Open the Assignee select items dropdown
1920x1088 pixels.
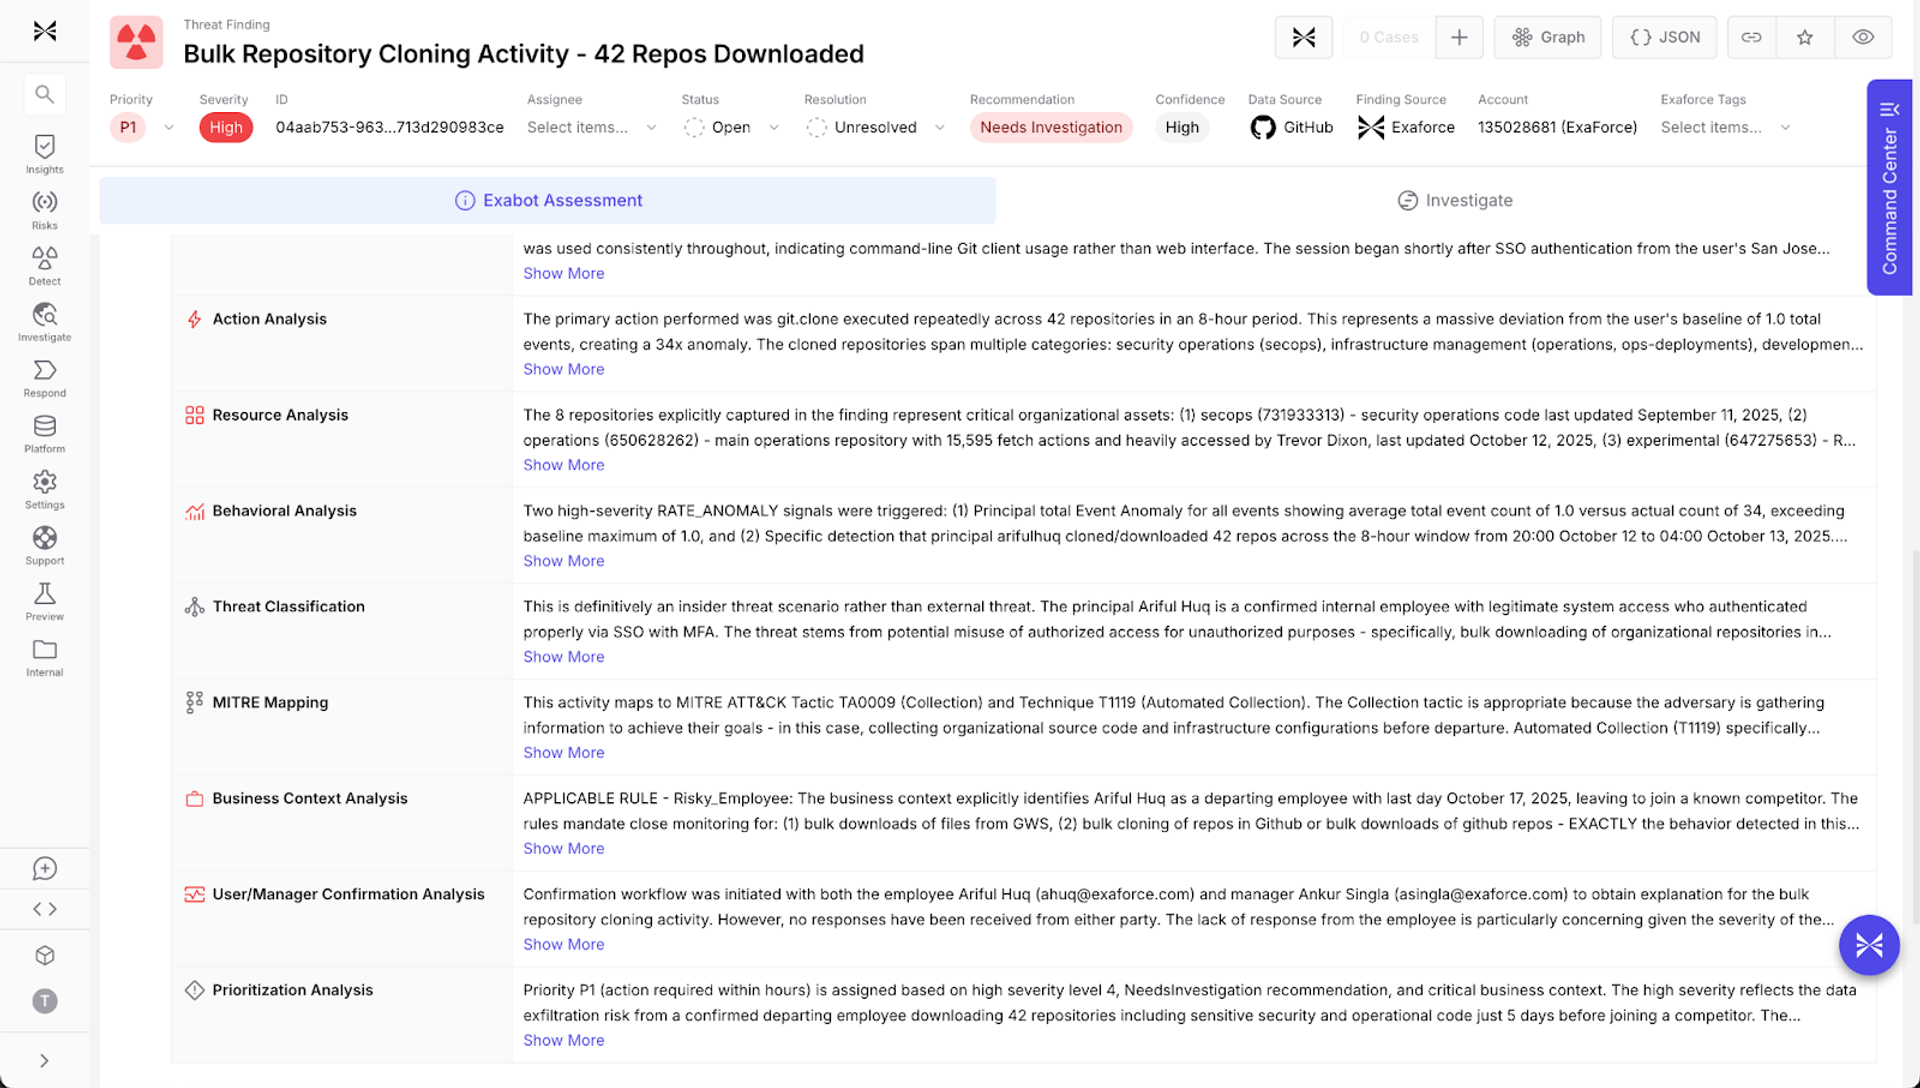point(592,127)
